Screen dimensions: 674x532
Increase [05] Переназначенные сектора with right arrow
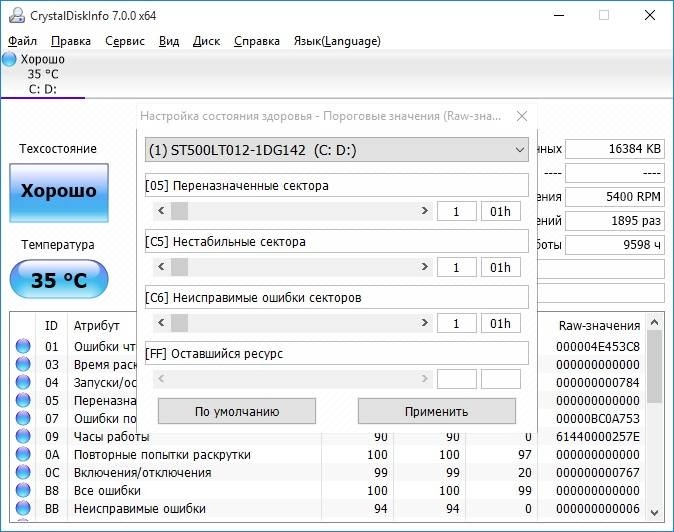(424, 211)
